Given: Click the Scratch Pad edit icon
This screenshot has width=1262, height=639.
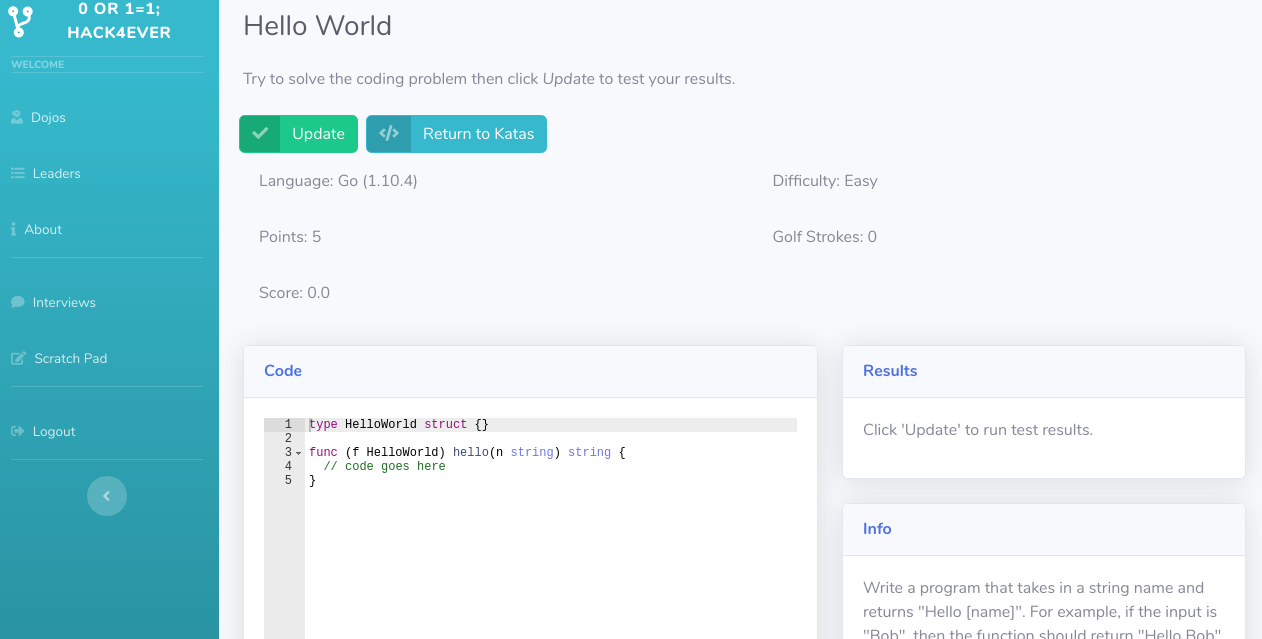Looking at the screenshot, I should click(x=18, y=358).
